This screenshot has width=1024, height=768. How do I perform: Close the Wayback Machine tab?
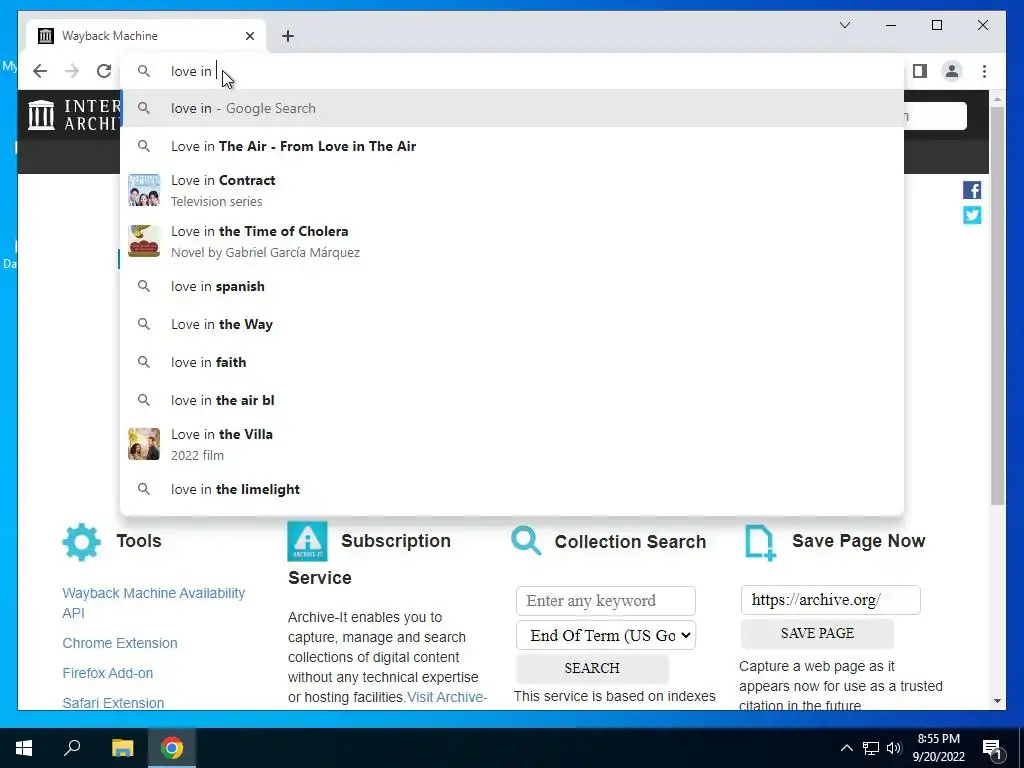[249, 36]
